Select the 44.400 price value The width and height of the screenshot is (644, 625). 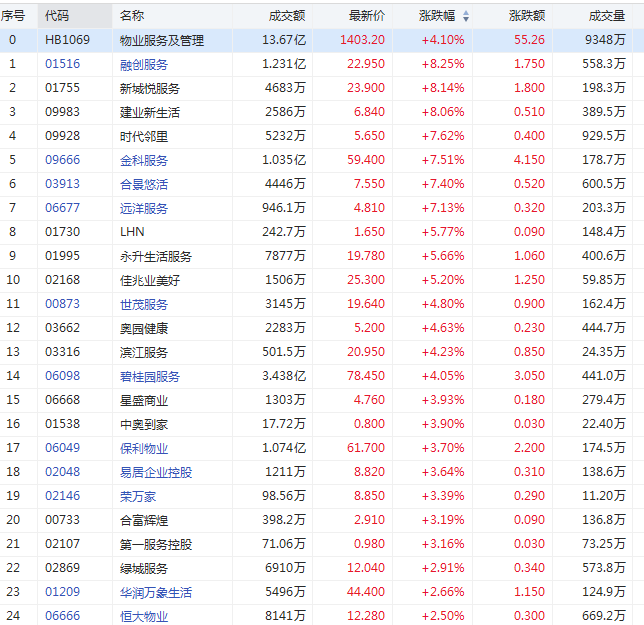click(x=366, y=592)
